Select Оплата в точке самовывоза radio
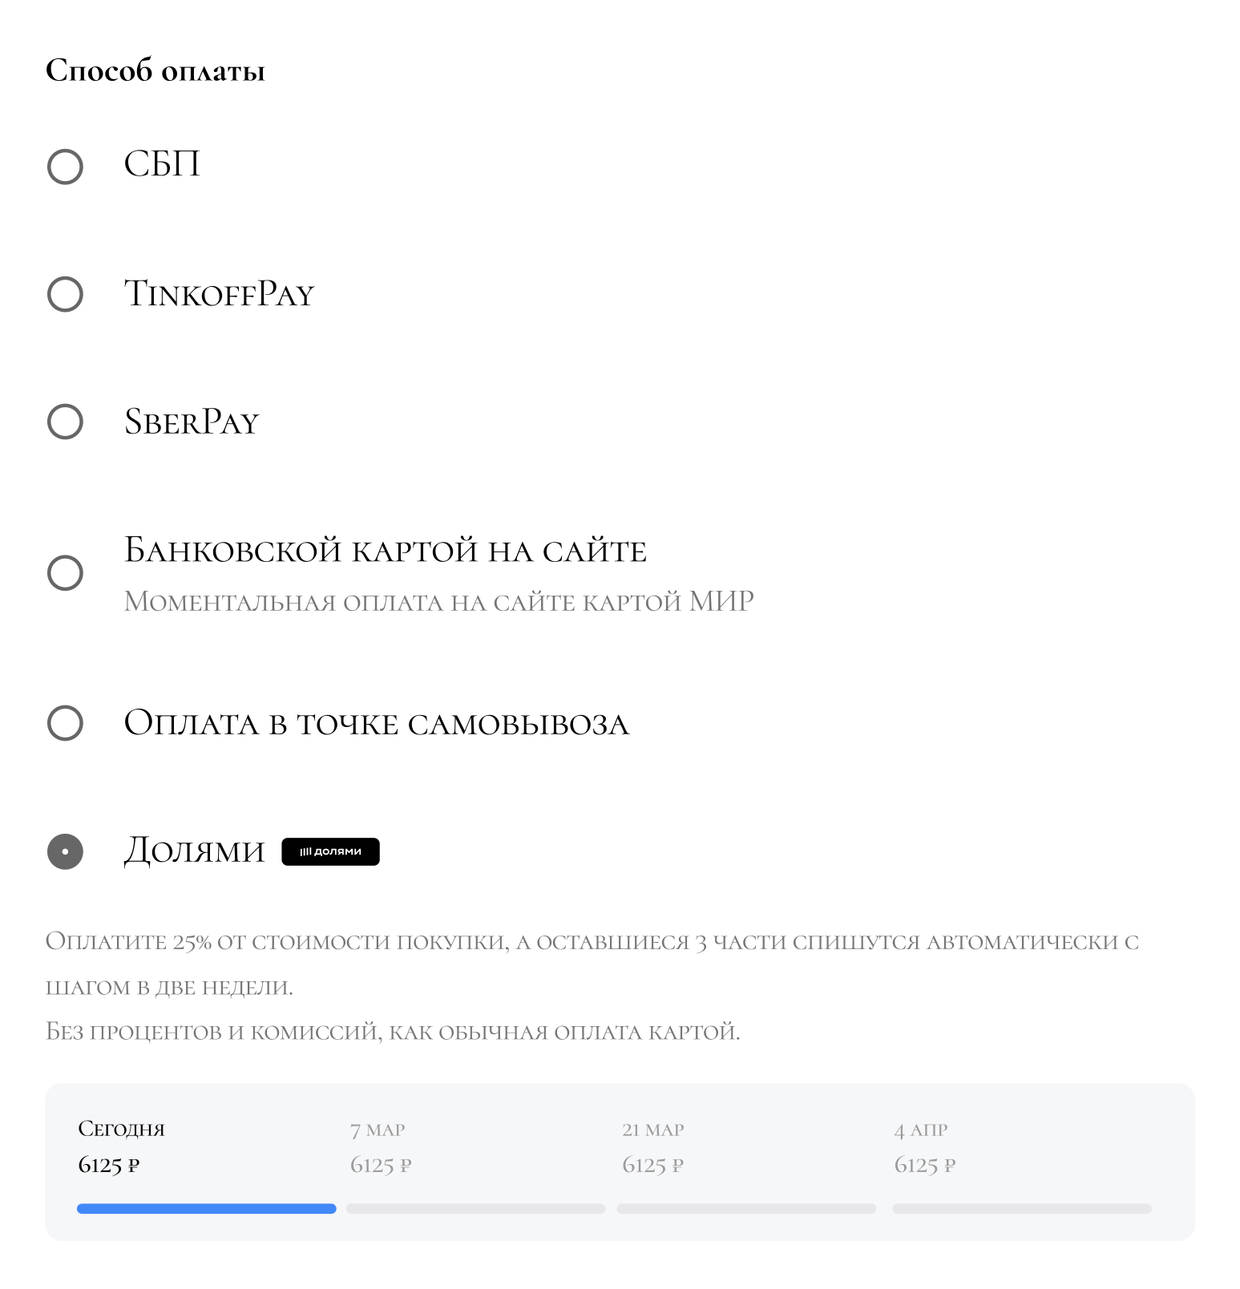 [x=65, y=723]
